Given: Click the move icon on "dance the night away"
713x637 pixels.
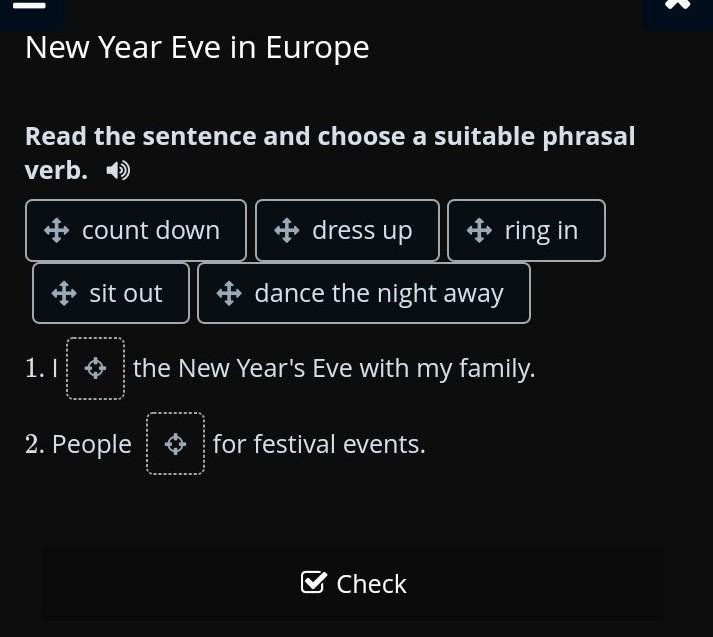Looking at the screenshot, I should pos(229,294).
